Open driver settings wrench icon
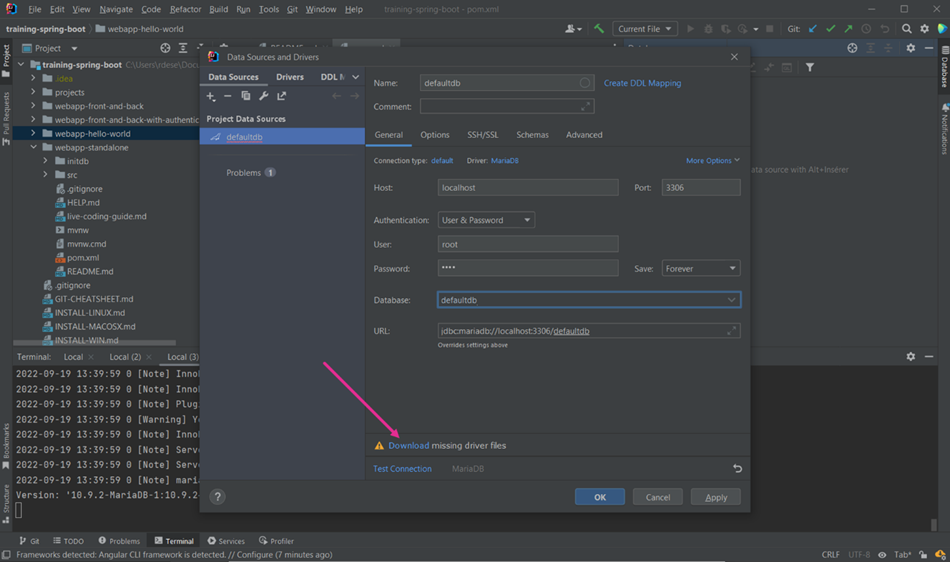 (264, 96)
